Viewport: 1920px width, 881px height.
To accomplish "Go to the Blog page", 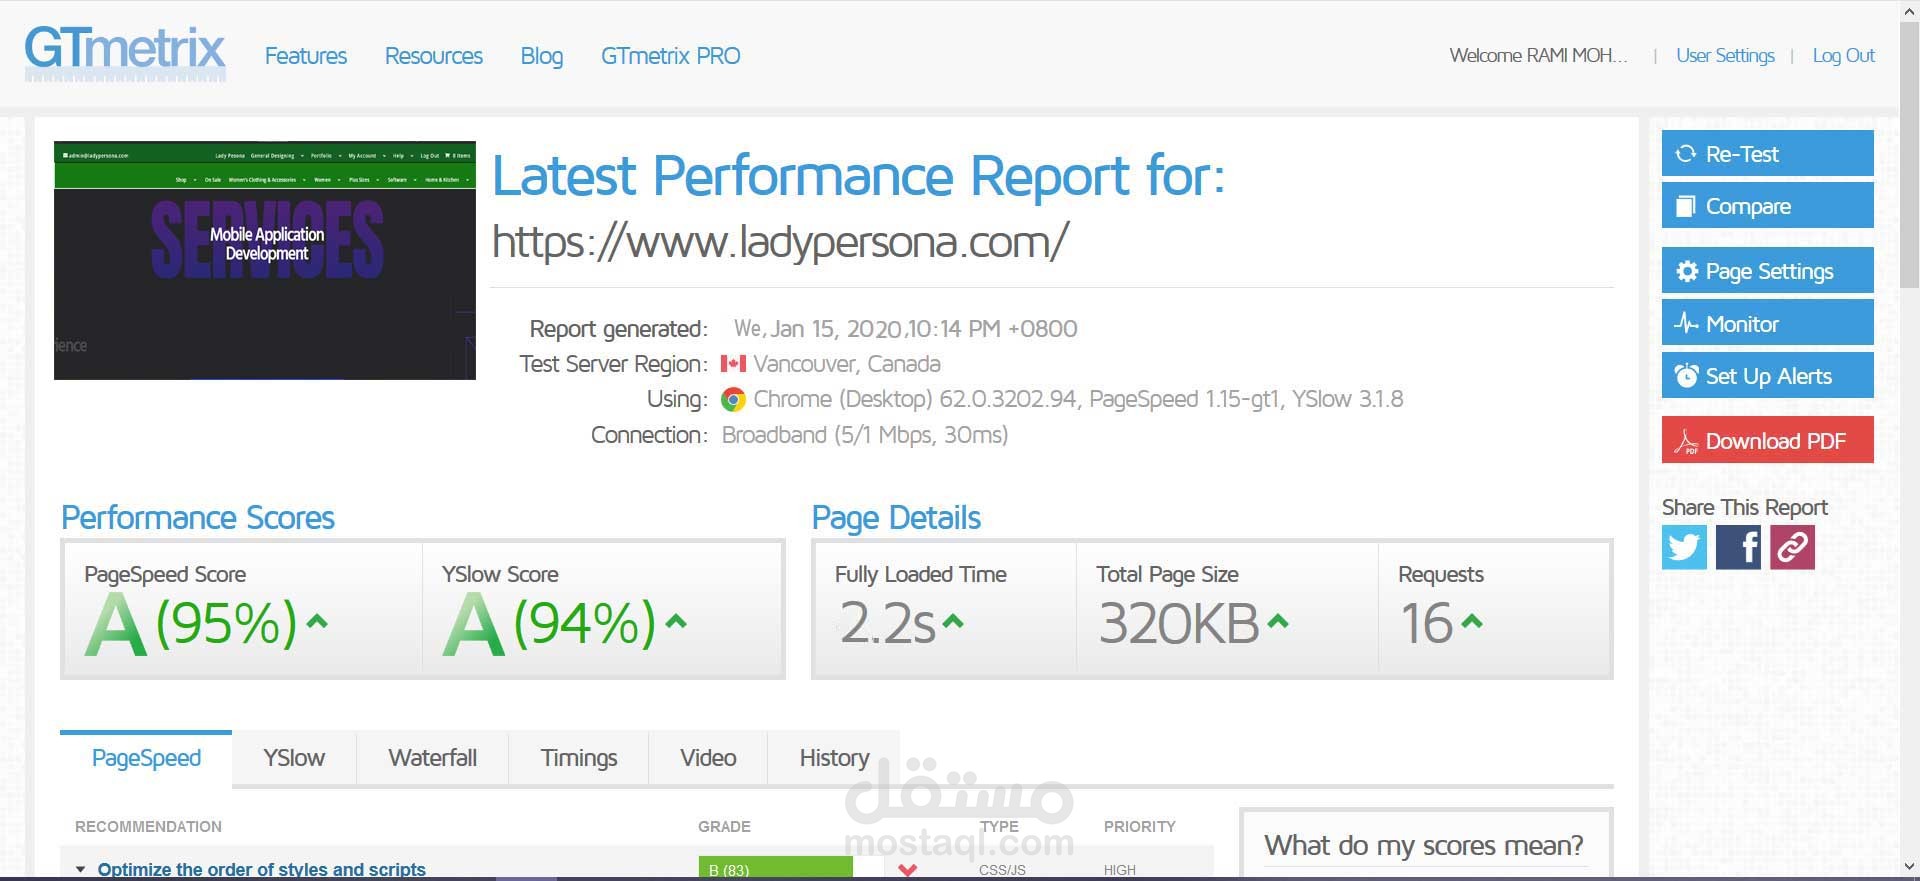I will pos(542,56).
